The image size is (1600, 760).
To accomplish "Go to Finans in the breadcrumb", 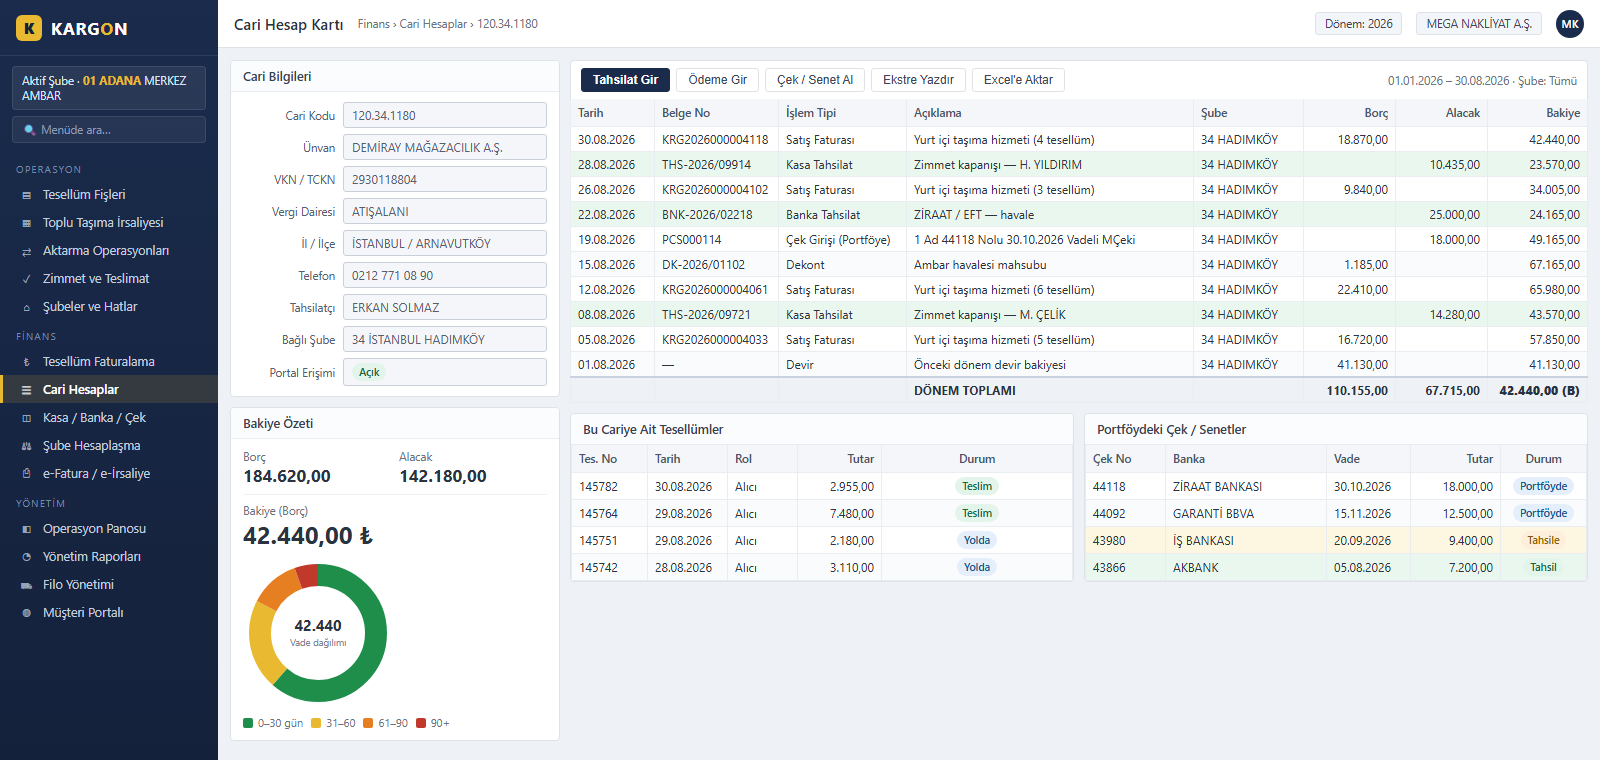I will [374, 24].
